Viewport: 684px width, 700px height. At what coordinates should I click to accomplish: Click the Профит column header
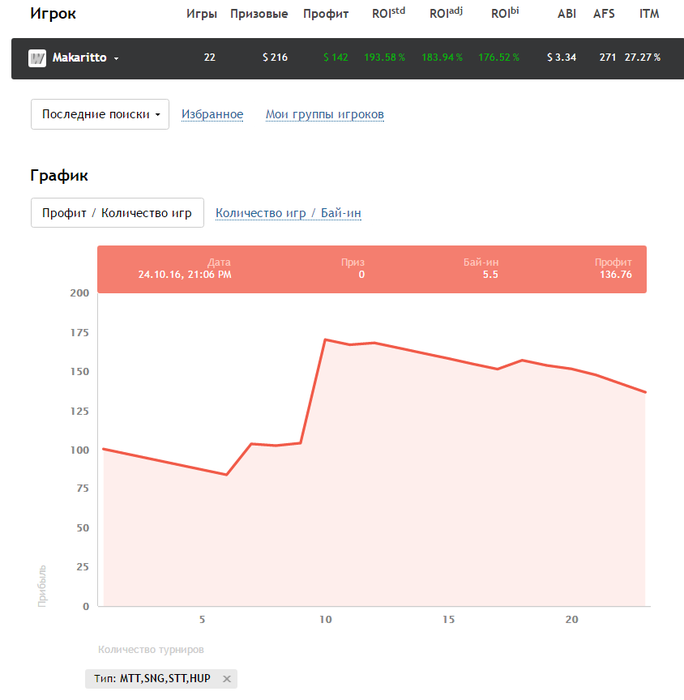tap(326, 14)
